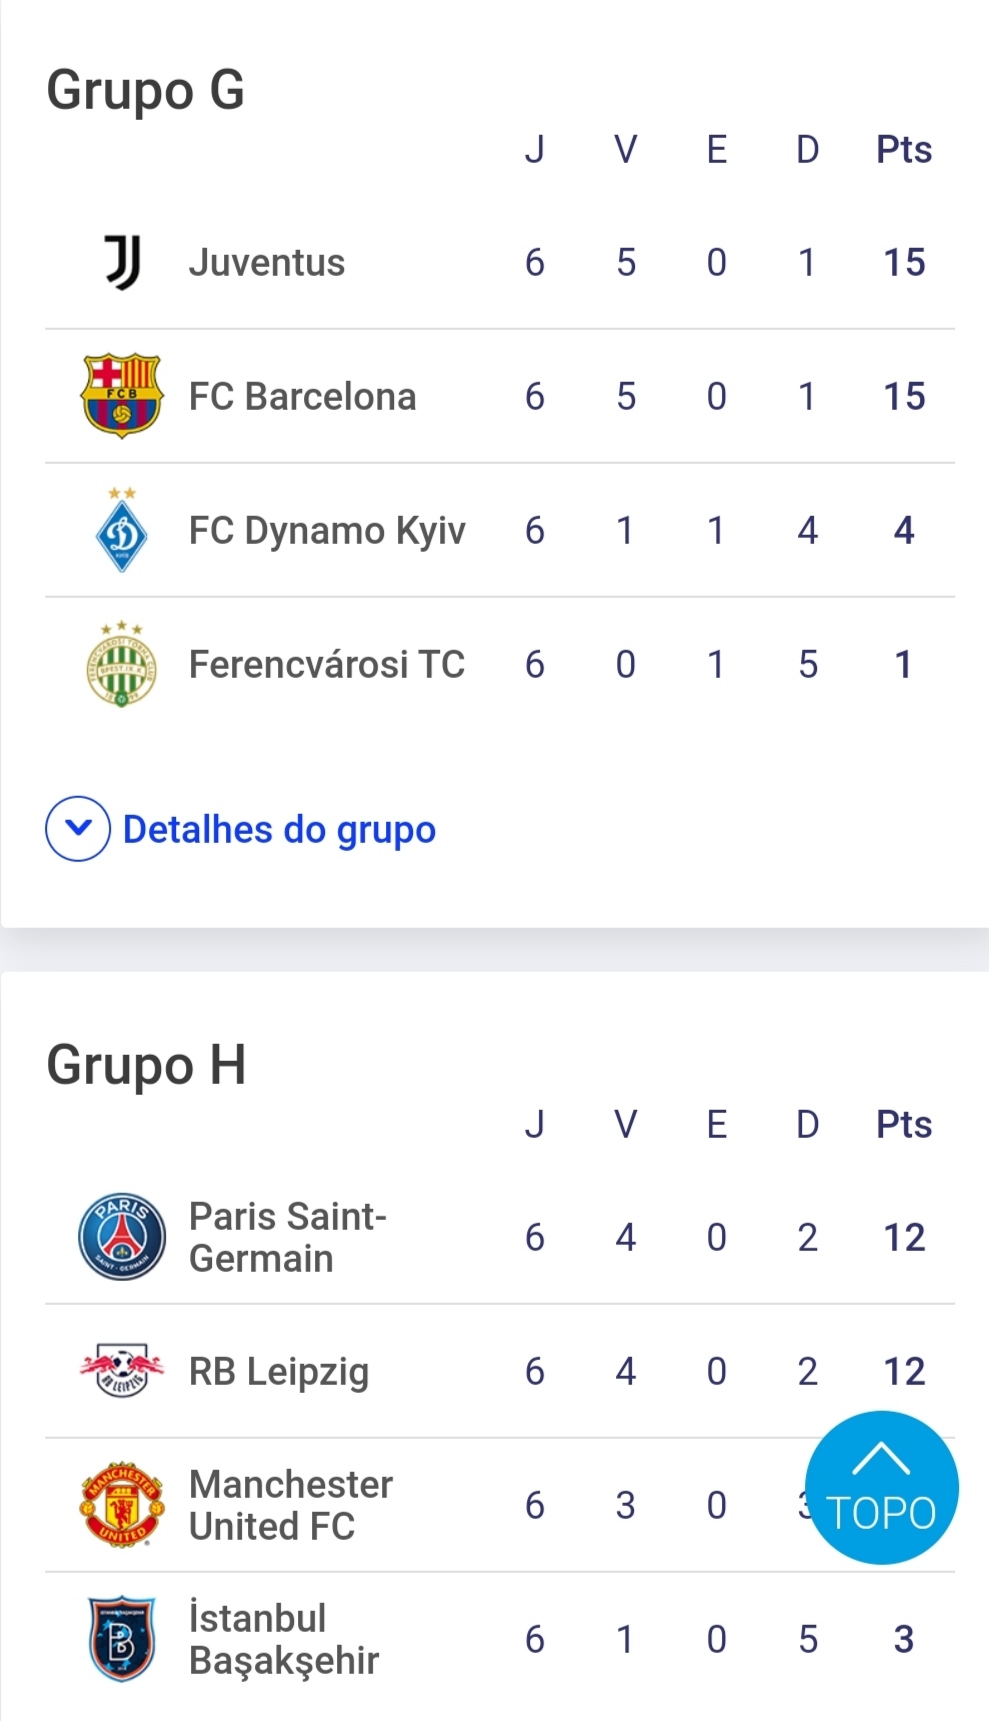Click the Grupo H heading

(146, 1065)
